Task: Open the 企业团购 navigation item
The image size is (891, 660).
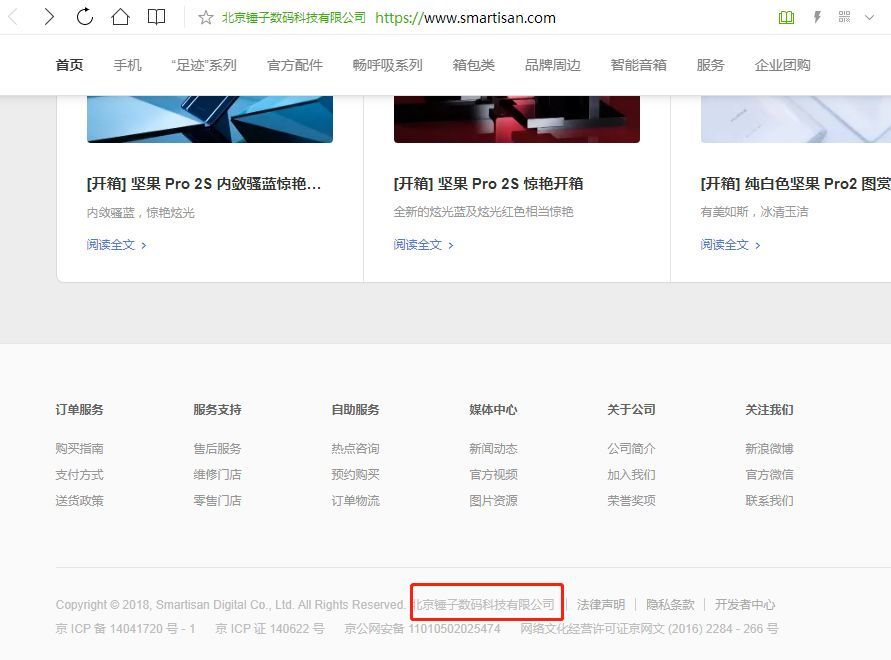Action: tap(782, 65)
